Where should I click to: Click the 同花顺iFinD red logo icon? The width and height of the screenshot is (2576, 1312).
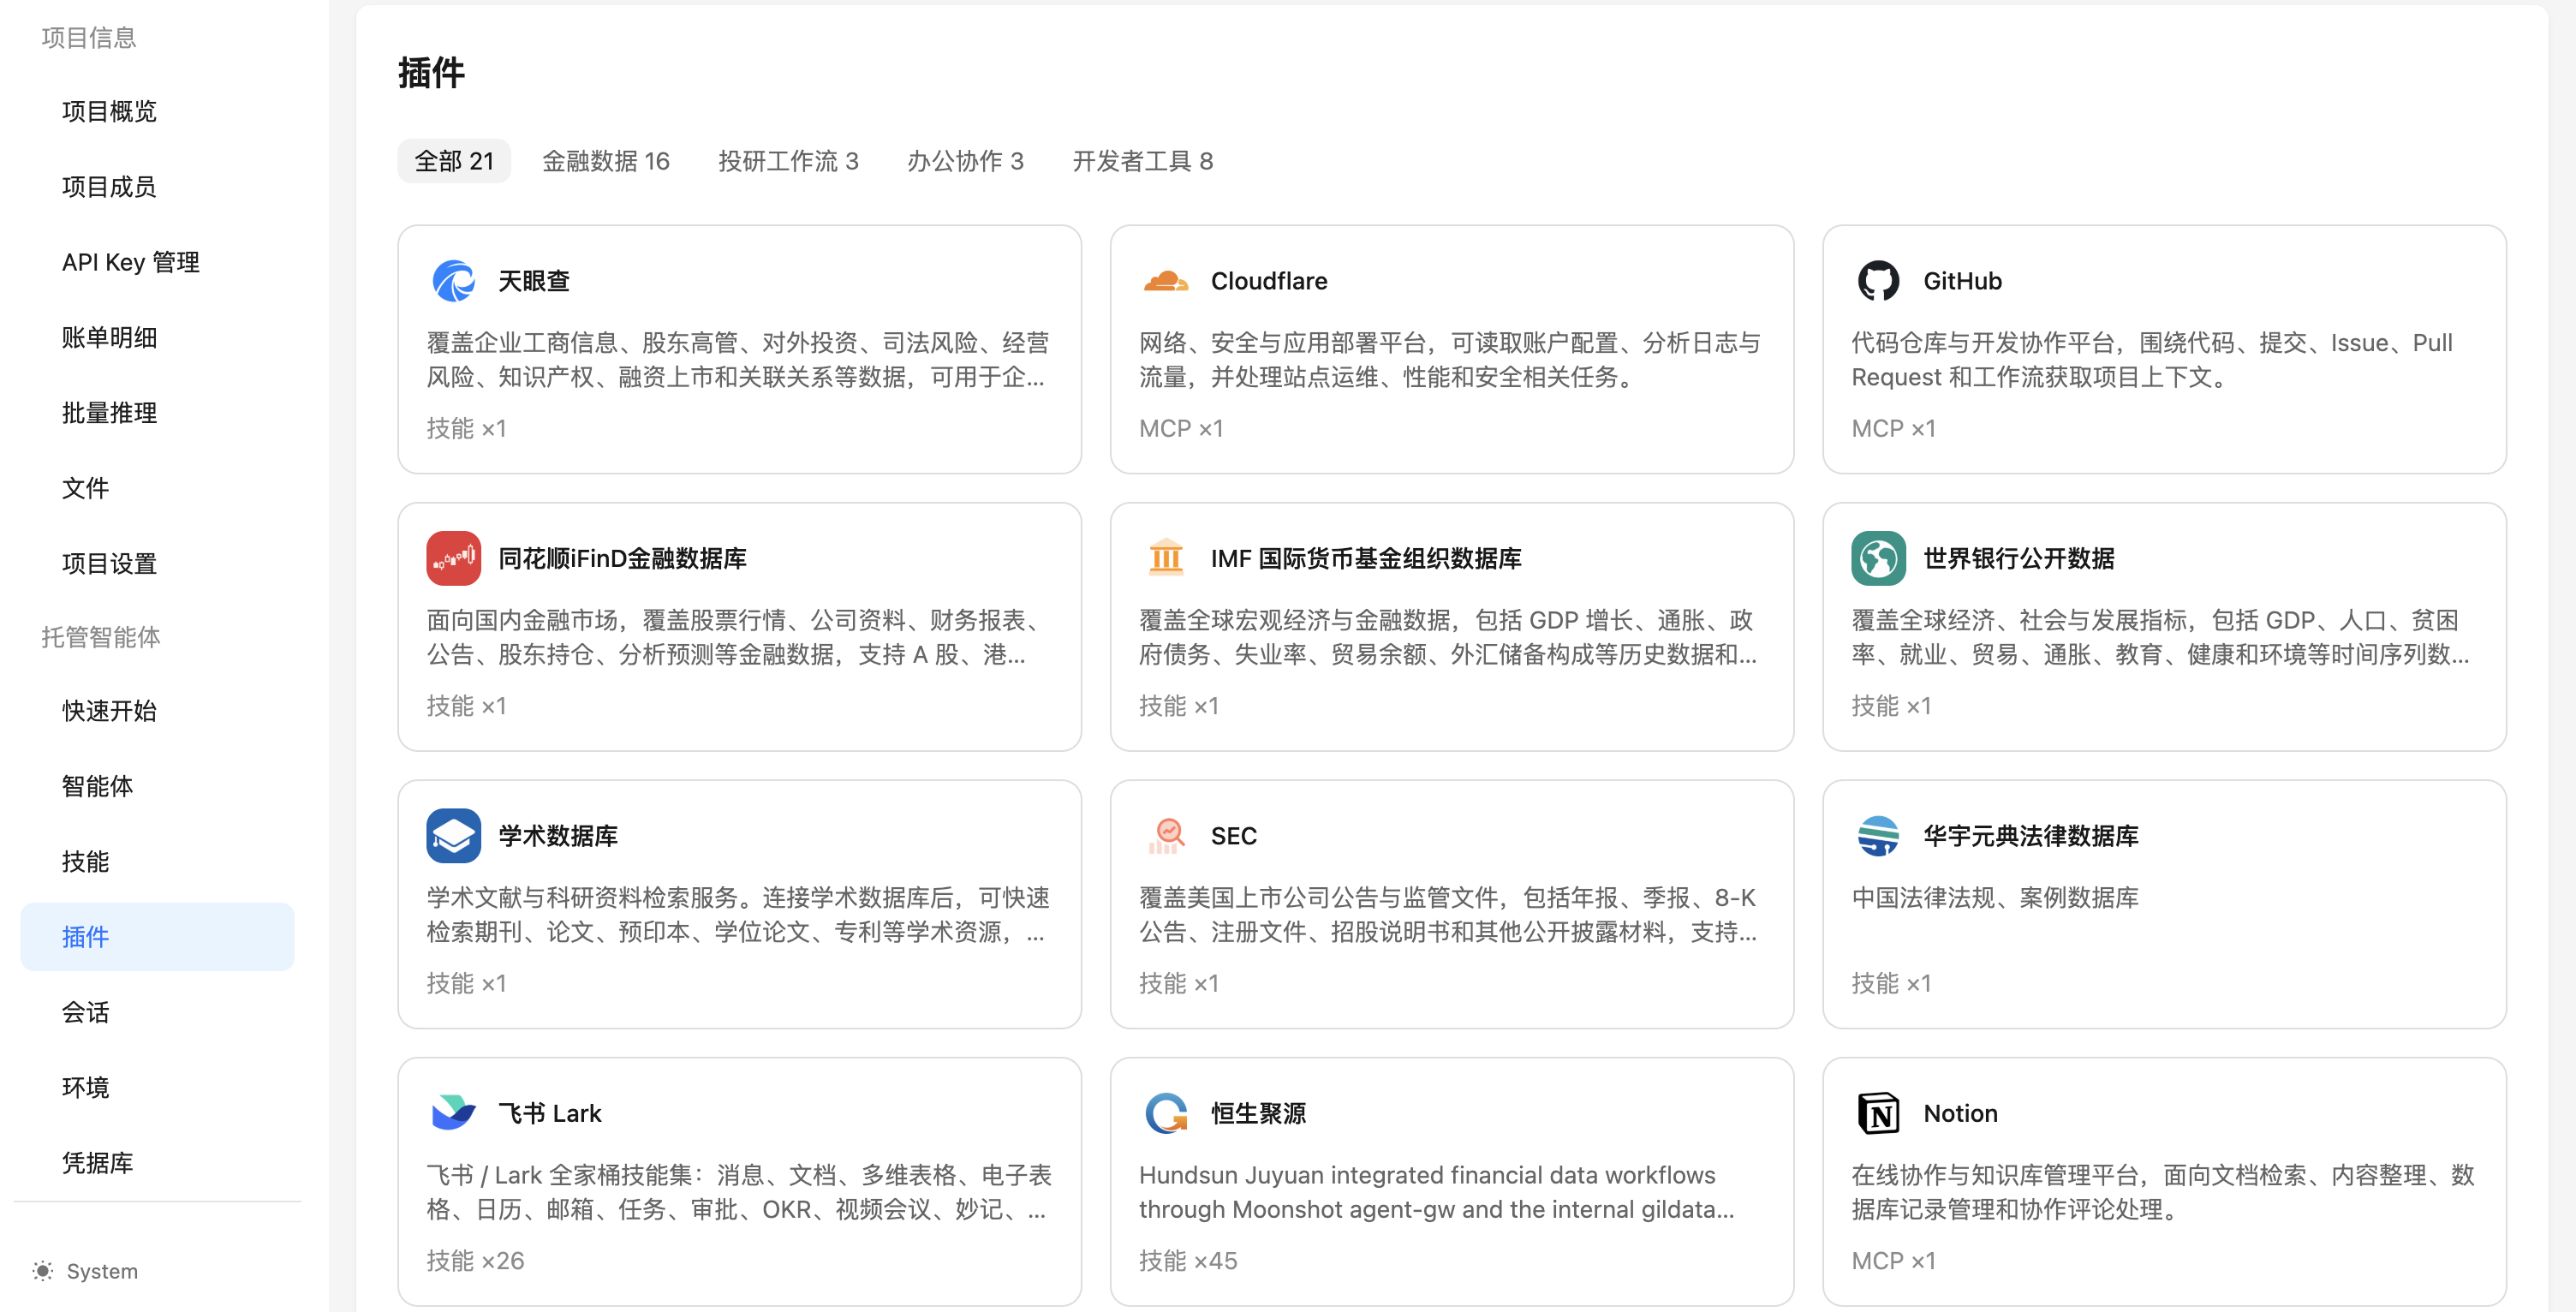tap(453, 558)
